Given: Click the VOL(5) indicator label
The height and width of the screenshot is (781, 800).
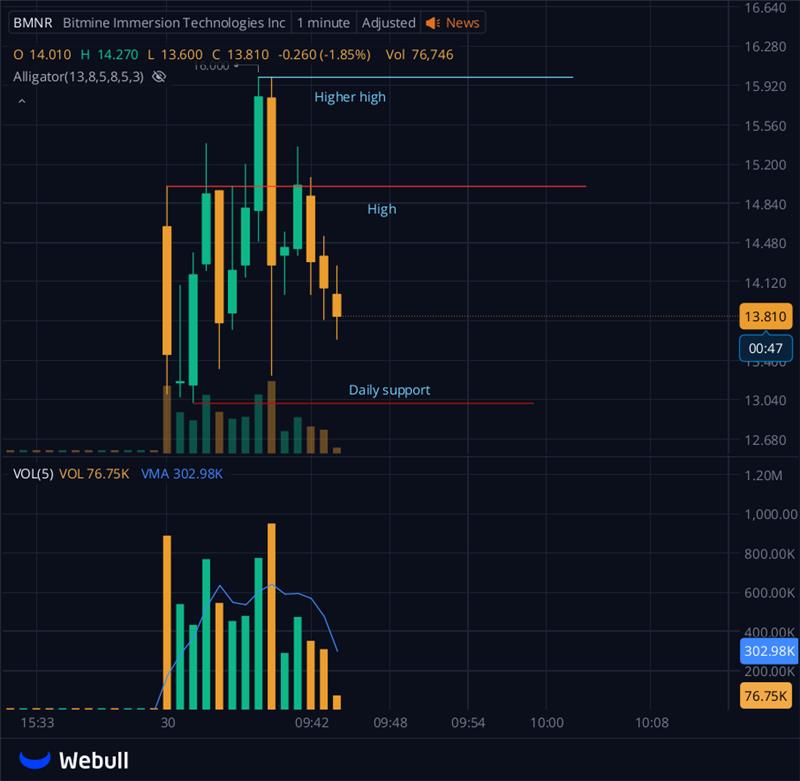Looking at the screenshot, I should tap(33, 473).
